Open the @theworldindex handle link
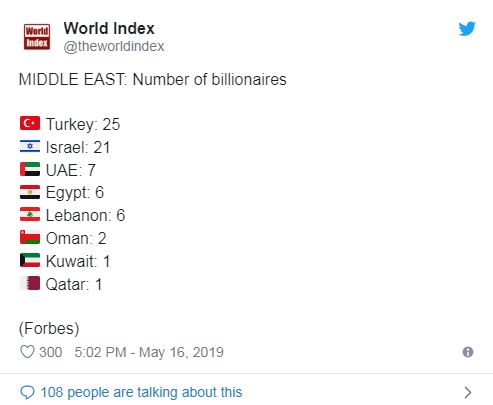This screenshot has height=405, width=493. point(114,46)
